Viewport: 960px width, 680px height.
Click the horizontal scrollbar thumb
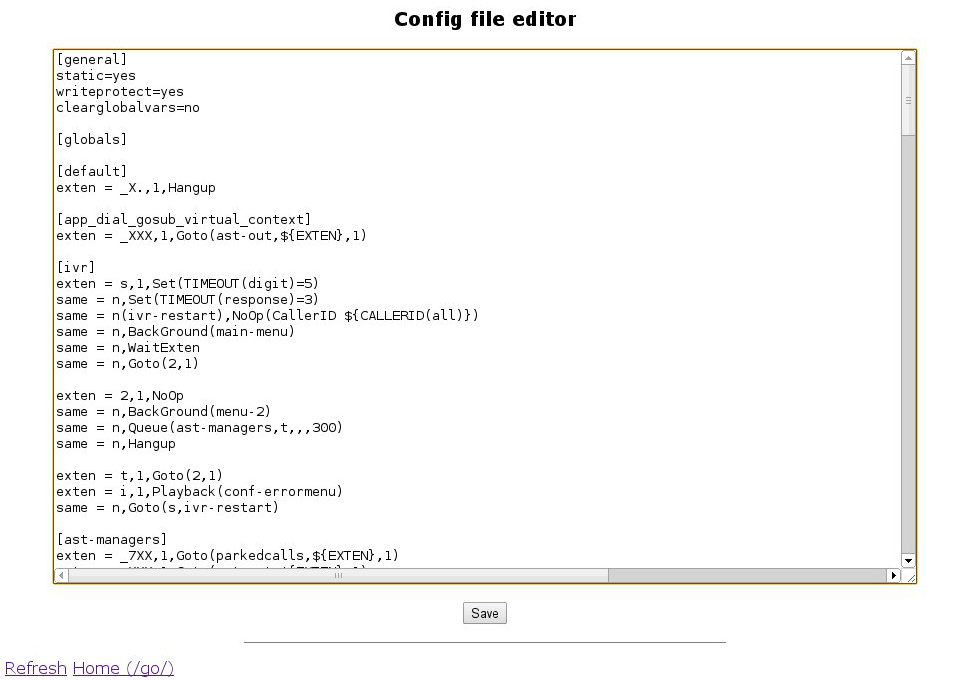(x=335, y=575)
